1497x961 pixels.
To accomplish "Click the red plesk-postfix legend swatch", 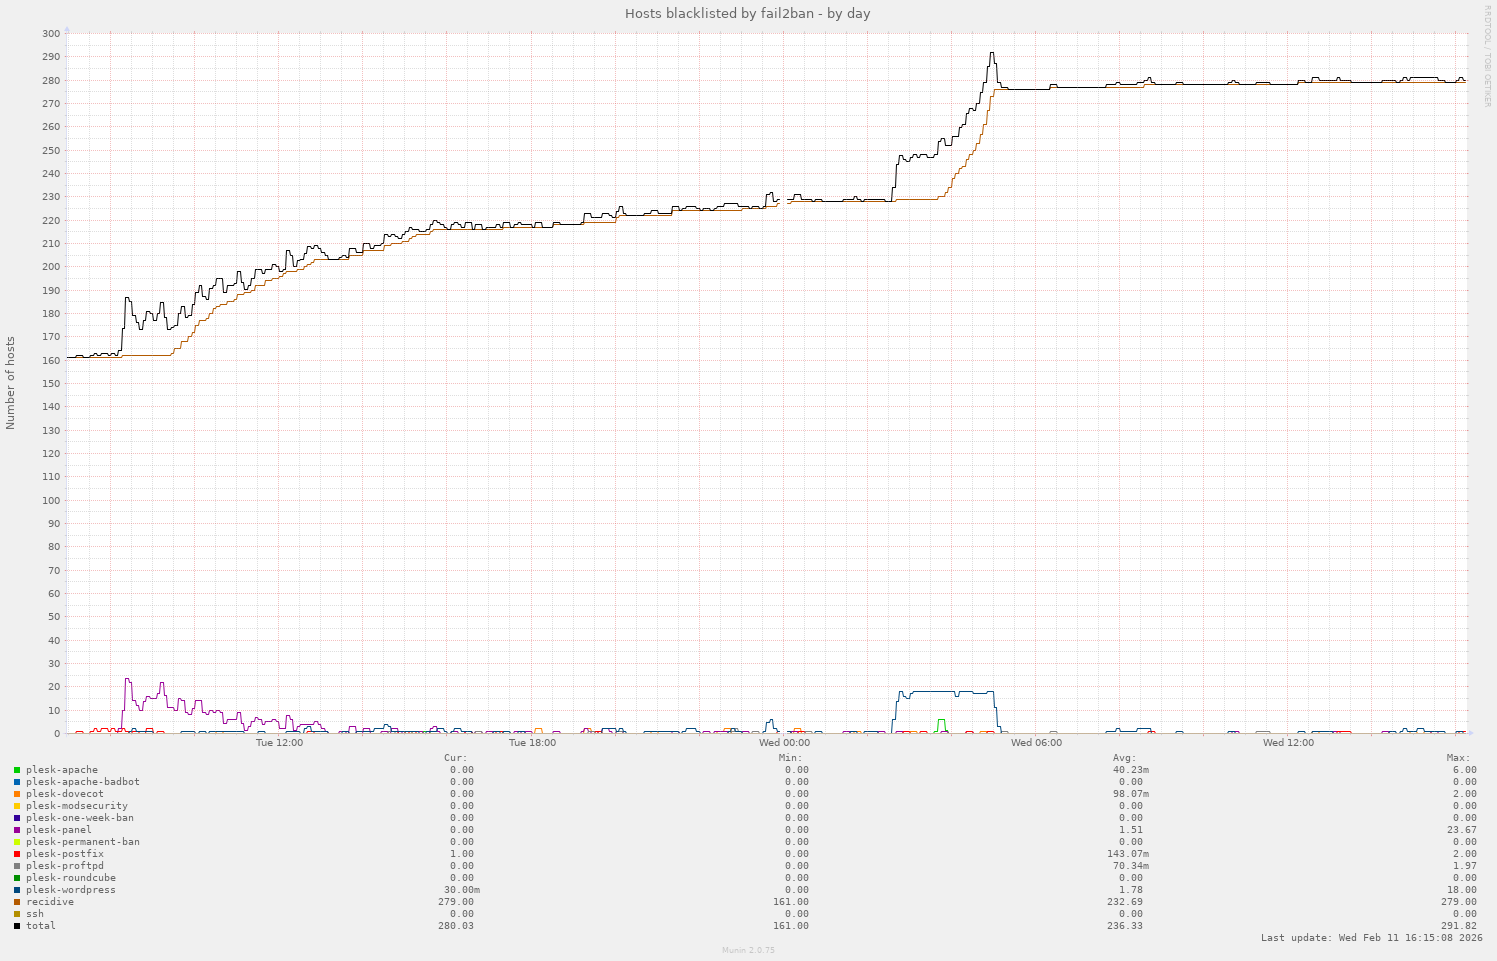I will pyautogui.click(x=17, y=854).
